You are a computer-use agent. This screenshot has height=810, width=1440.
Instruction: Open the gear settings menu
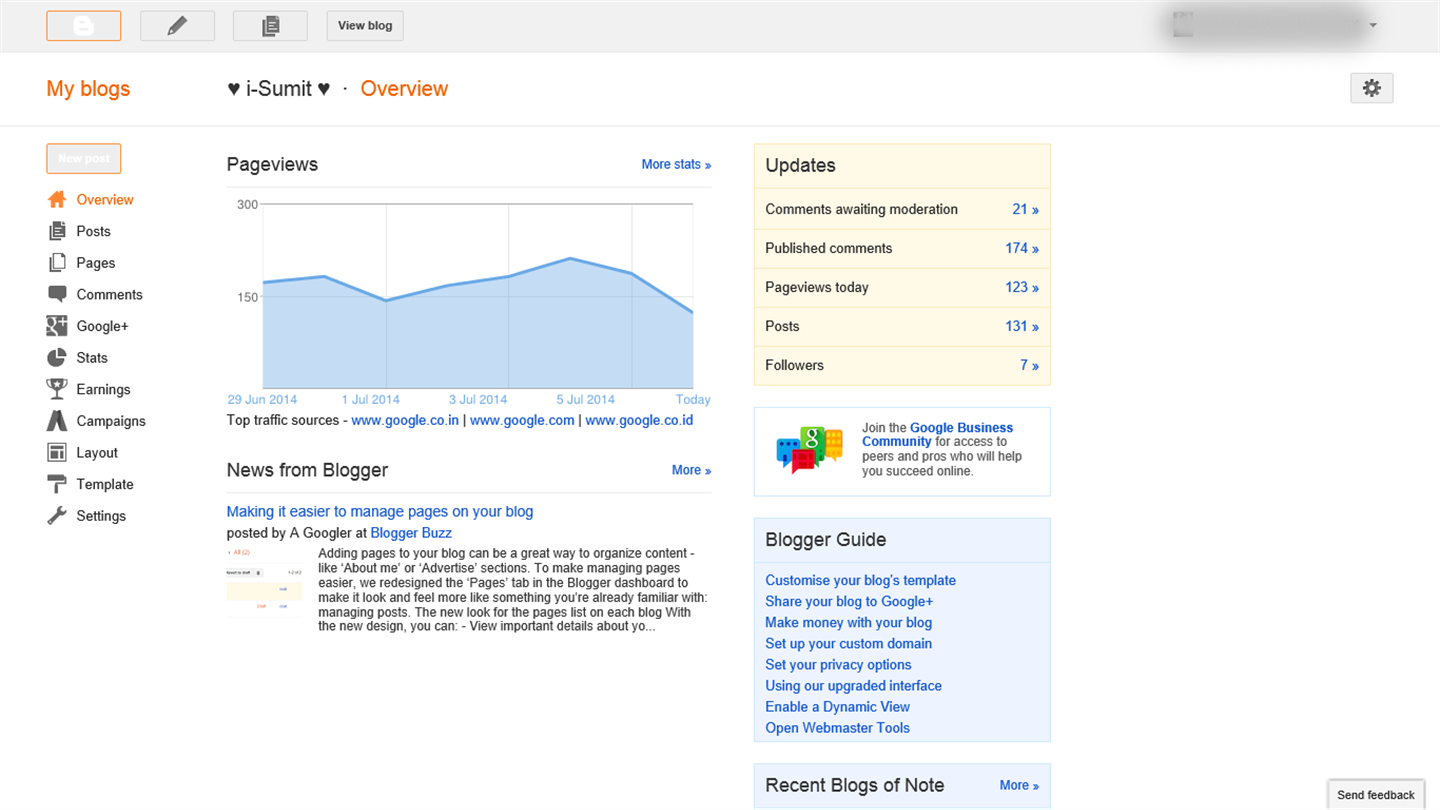click(1371, 88)
